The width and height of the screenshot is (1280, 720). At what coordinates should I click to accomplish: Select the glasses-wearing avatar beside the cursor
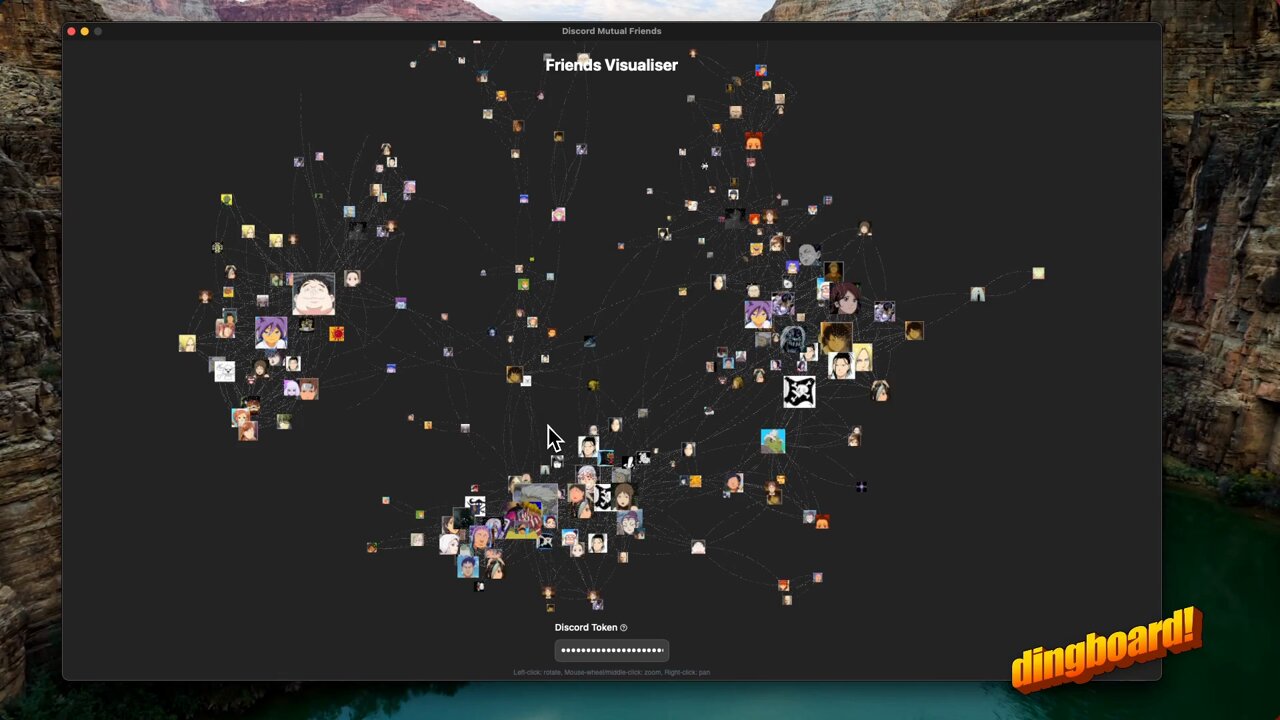pos(588,447)
